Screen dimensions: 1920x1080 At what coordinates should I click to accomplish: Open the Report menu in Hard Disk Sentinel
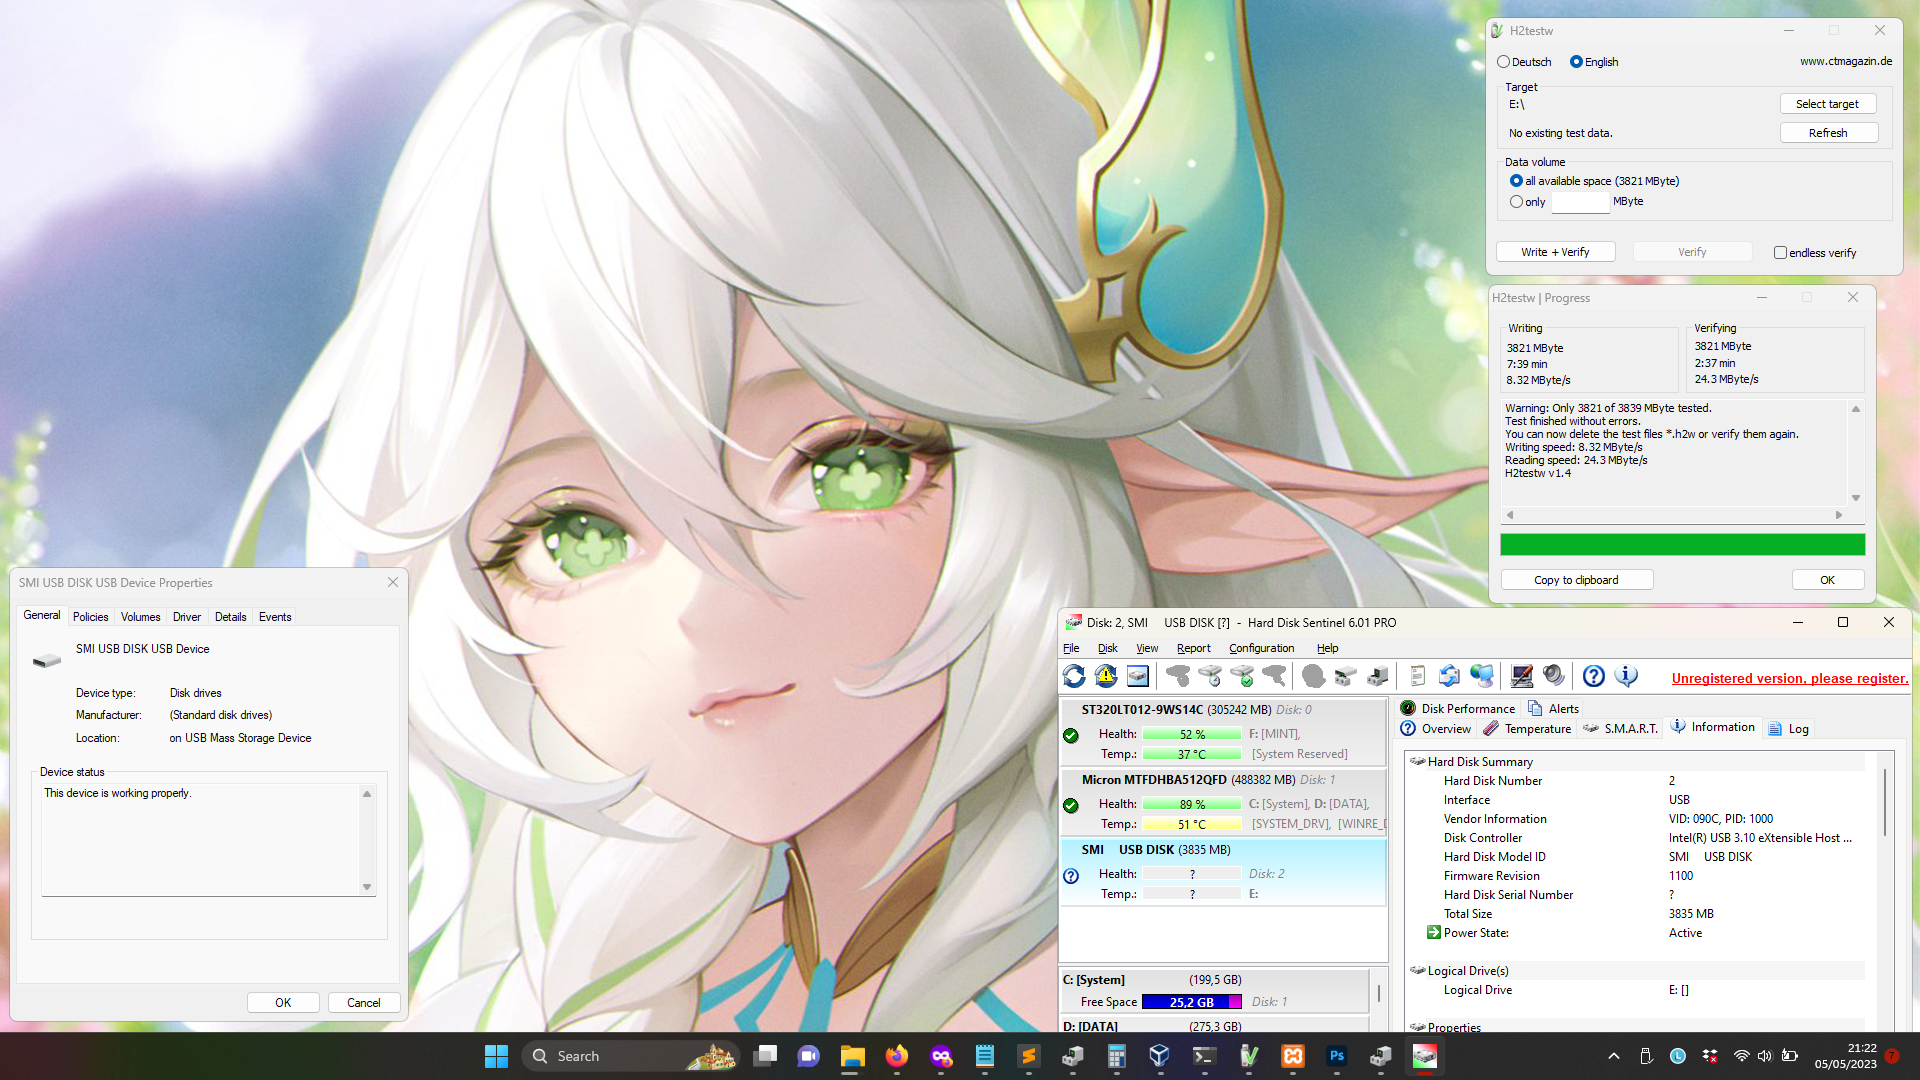coord(1193,648)
